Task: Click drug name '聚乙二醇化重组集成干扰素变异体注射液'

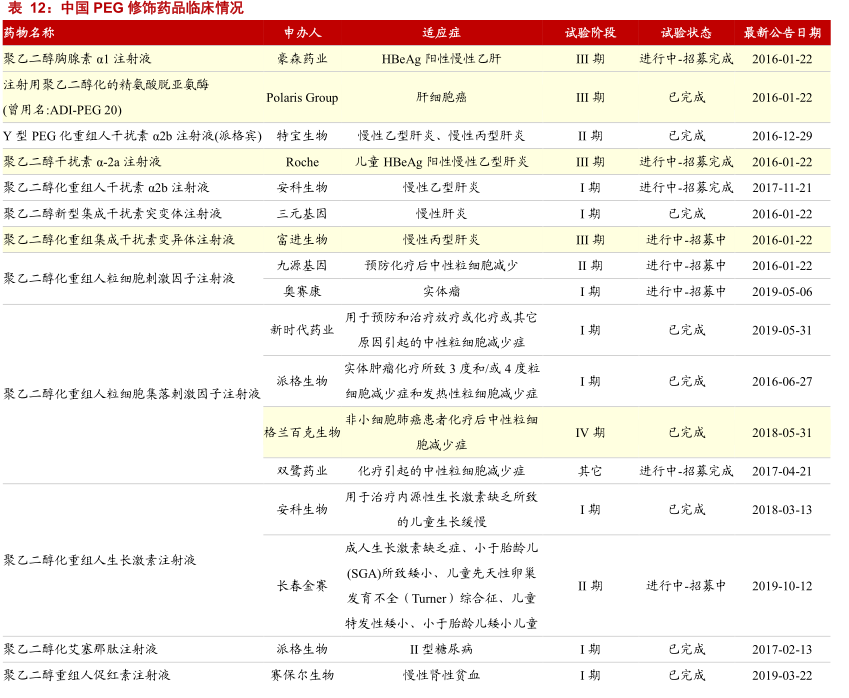Action: click(119, 239)
